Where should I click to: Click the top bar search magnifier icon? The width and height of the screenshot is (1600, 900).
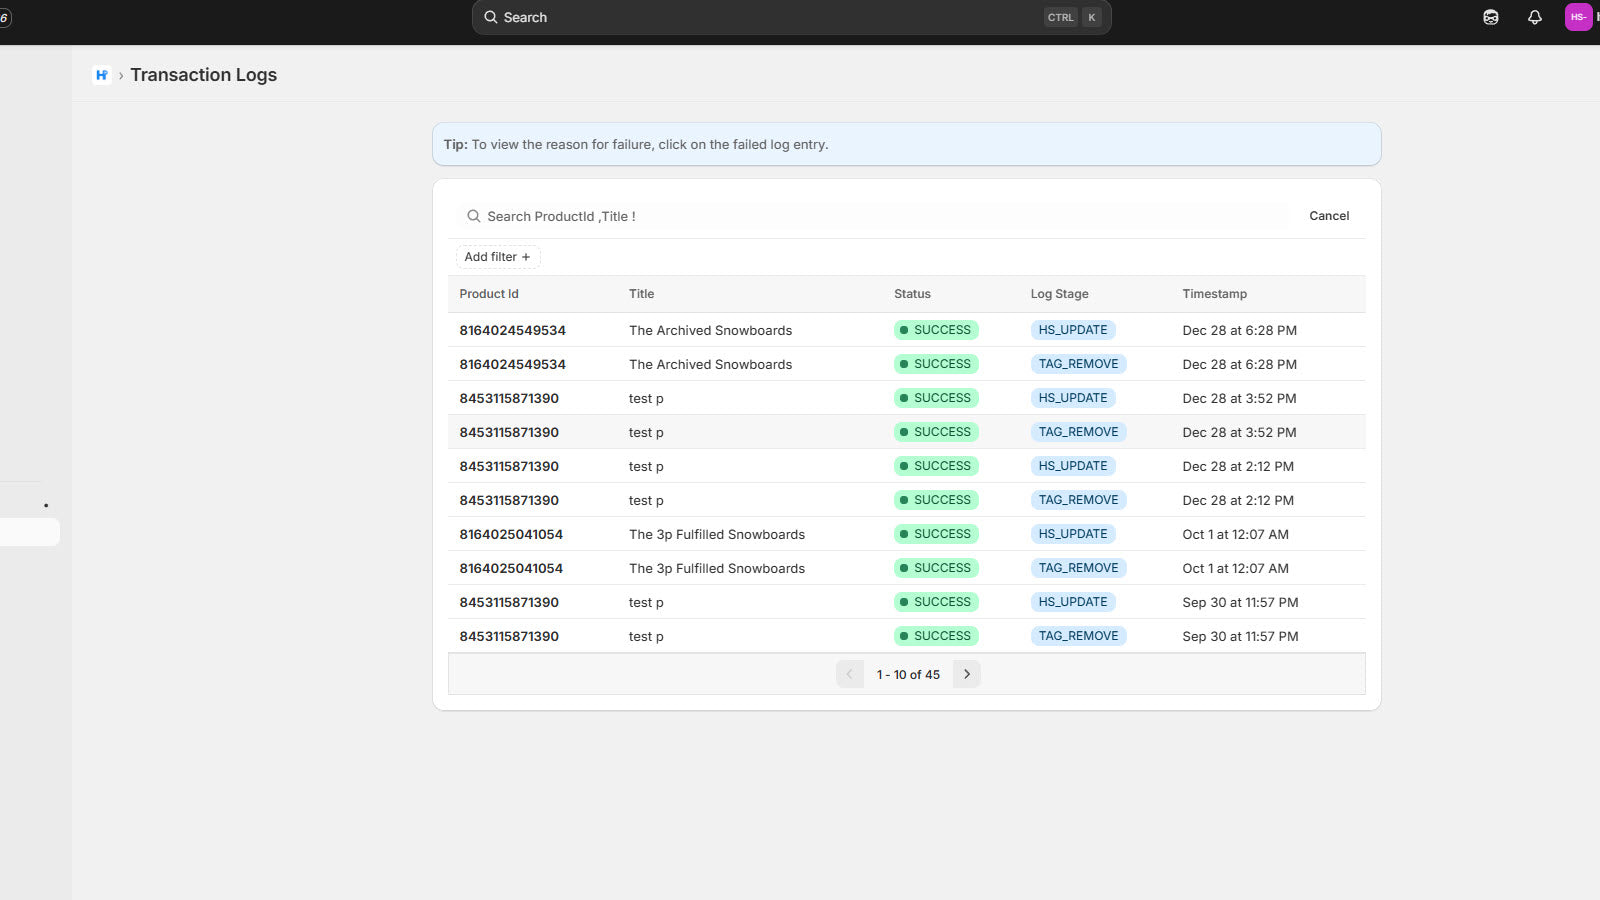(491, 17)
